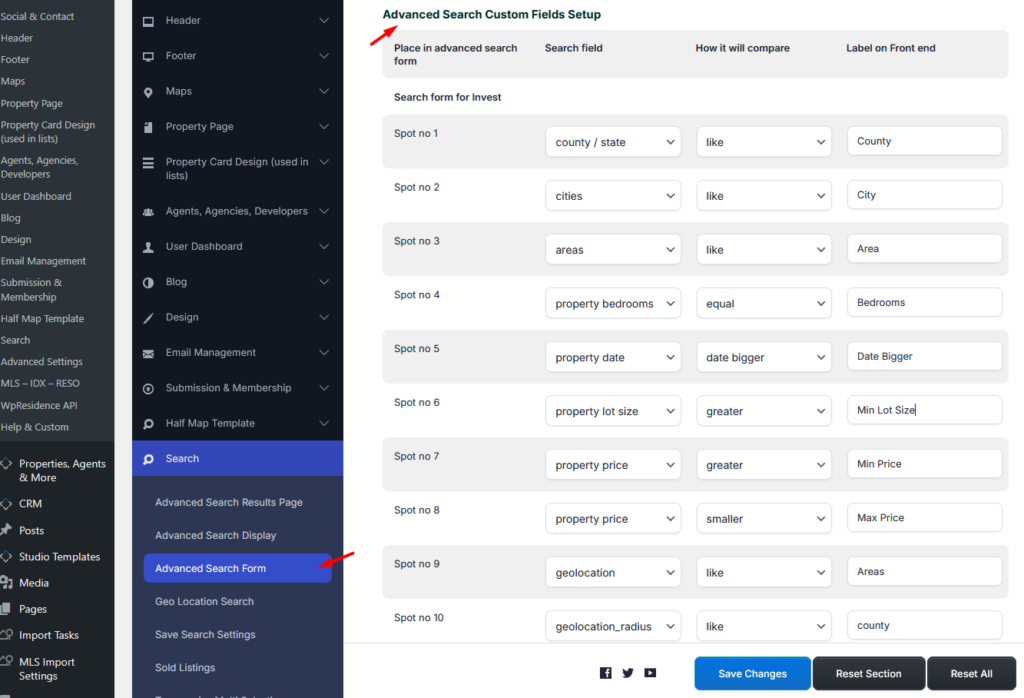Click the Footer panel icon
1024x698 pixels.
coord(148,57)
